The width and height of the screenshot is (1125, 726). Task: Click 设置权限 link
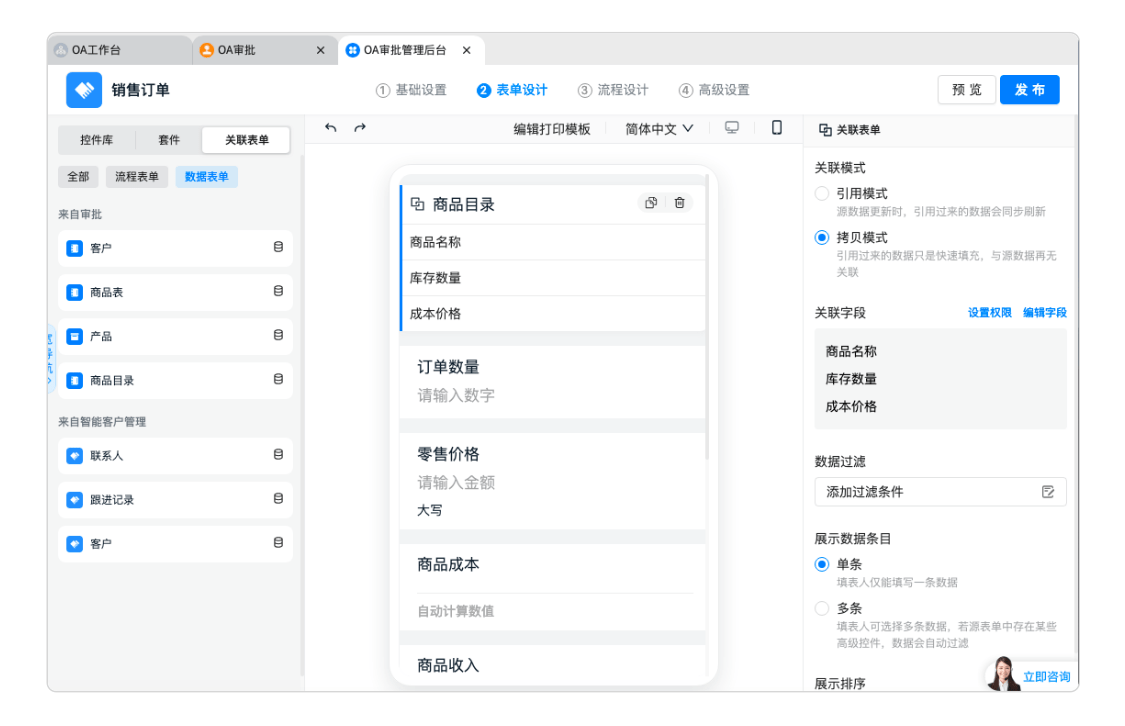pyautogui.click(x=989, y=313)
